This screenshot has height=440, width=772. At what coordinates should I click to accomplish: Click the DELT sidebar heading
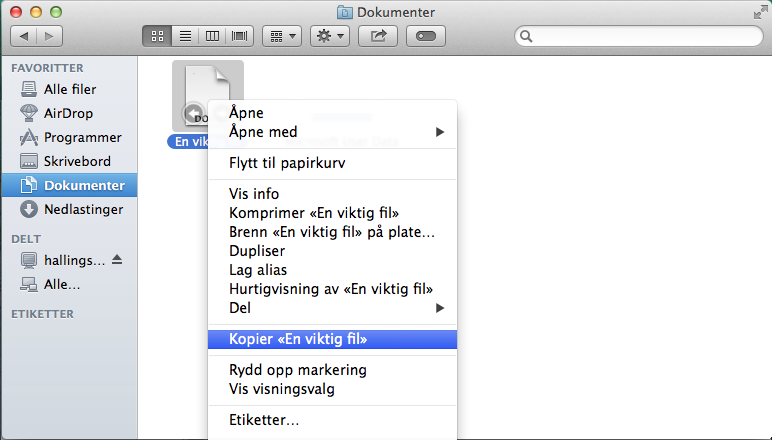[26, 239]
